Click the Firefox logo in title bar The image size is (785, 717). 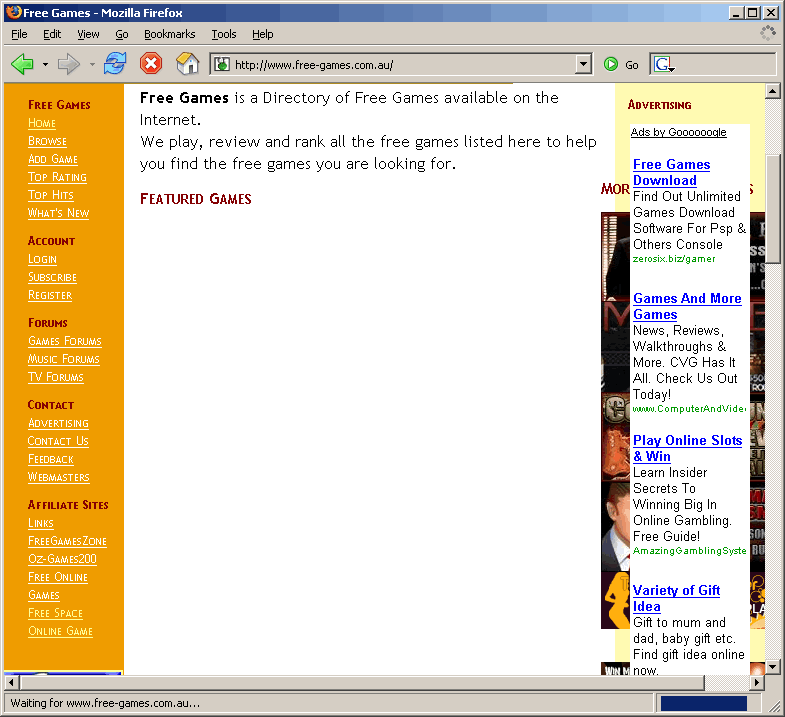click(13, 12)
